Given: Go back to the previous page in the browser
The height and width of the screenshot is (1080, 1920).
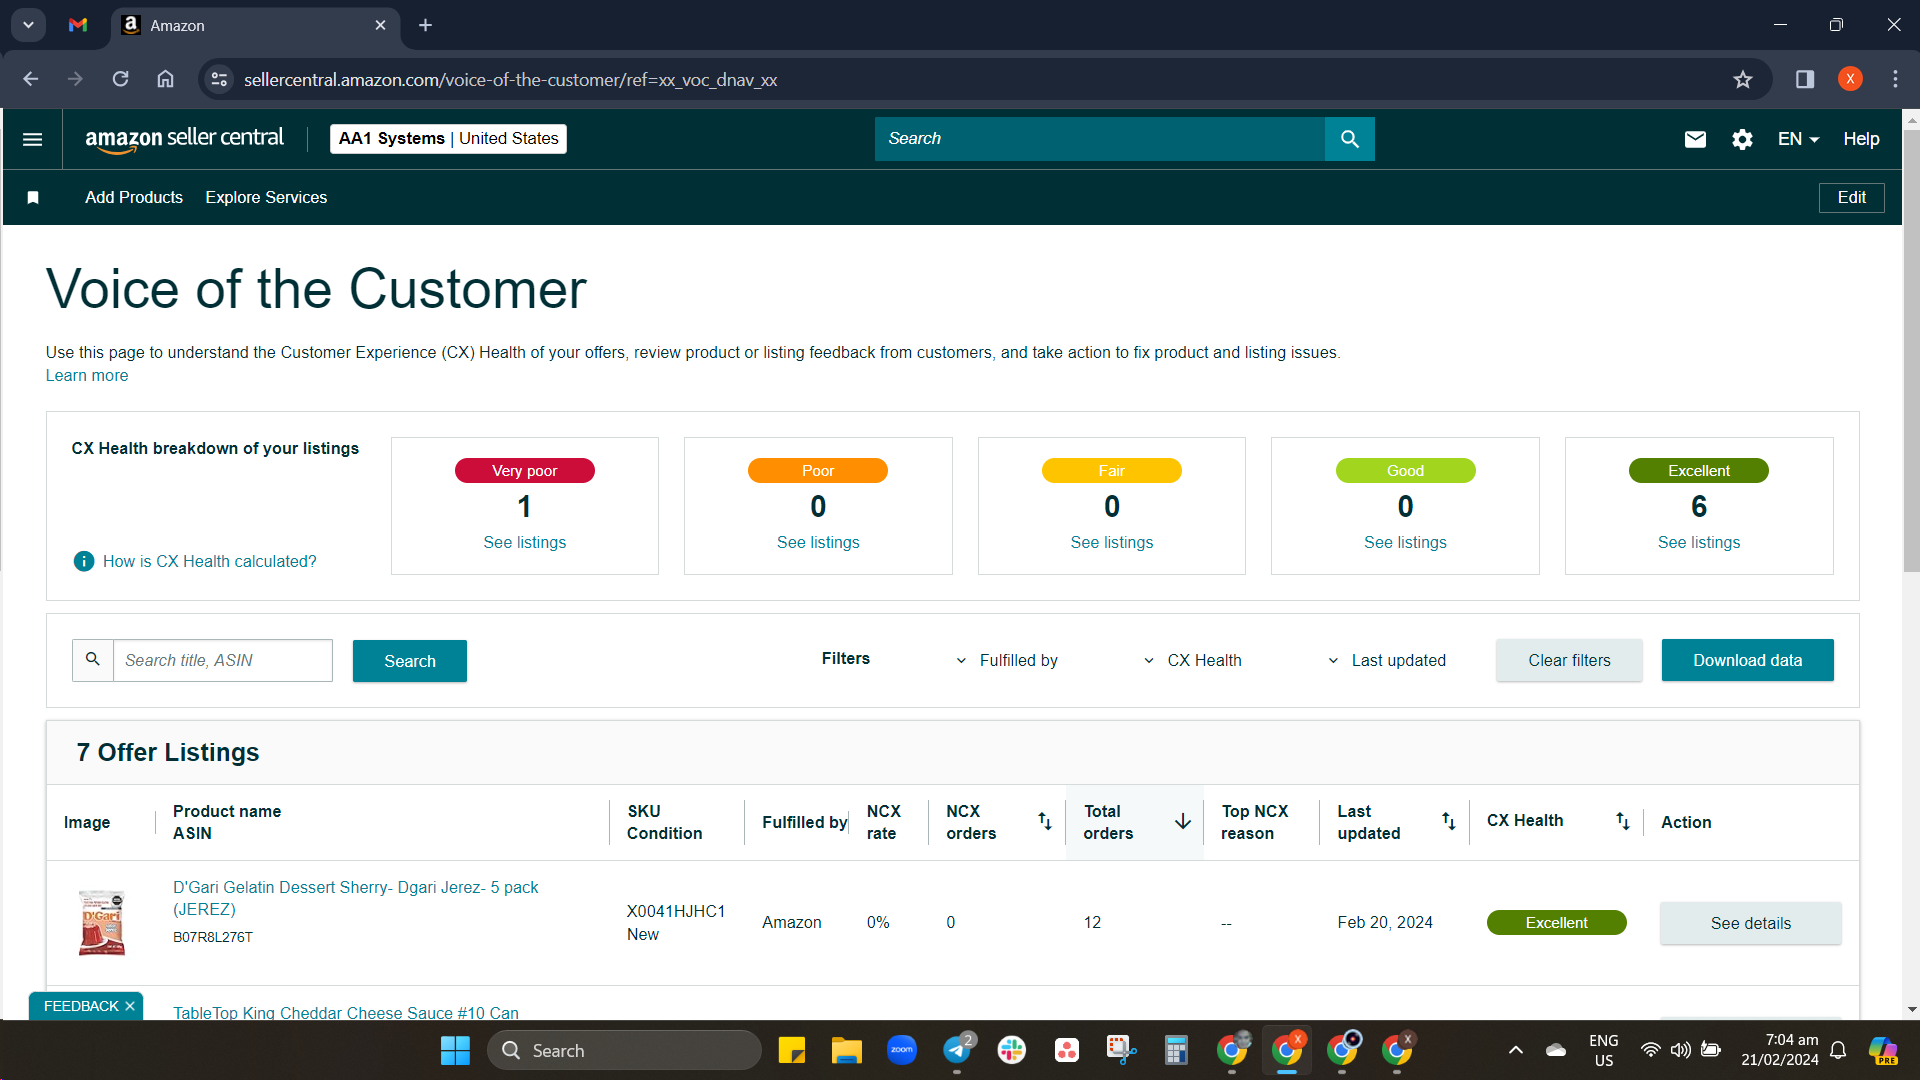Looking at the screenshot, I should [x=31, y=79].
